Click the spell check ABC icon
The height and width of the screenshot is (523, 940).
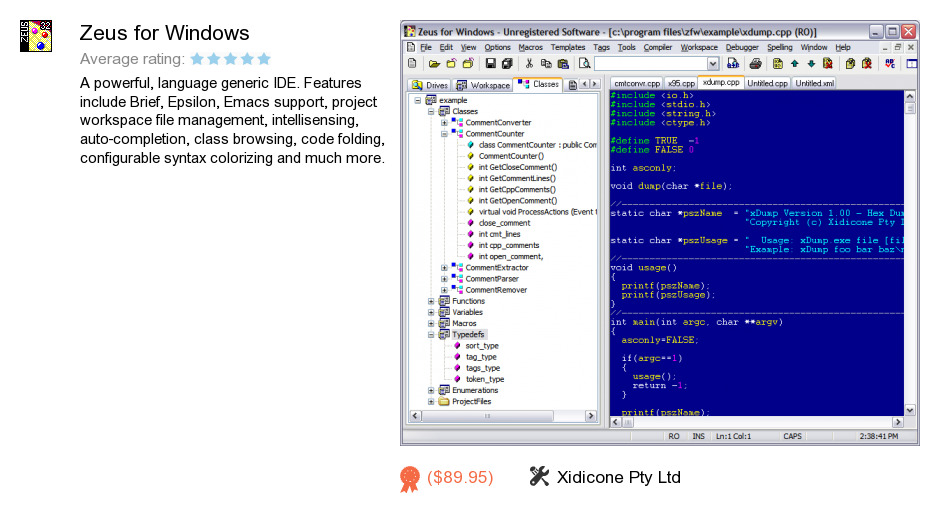[x=890, y=63]
